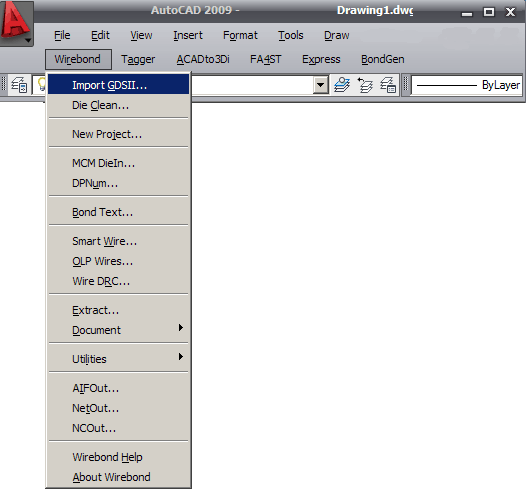Select DPNum... menu entry
This screenshot has height=497, width=526.
click(118, 183)
